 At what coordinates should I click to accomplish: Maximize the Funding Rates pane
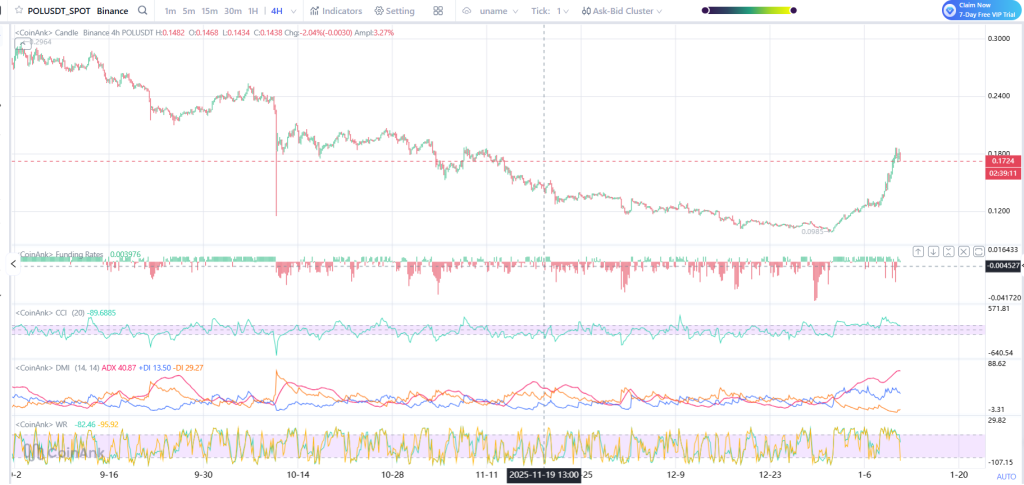(x=978, y=251)
